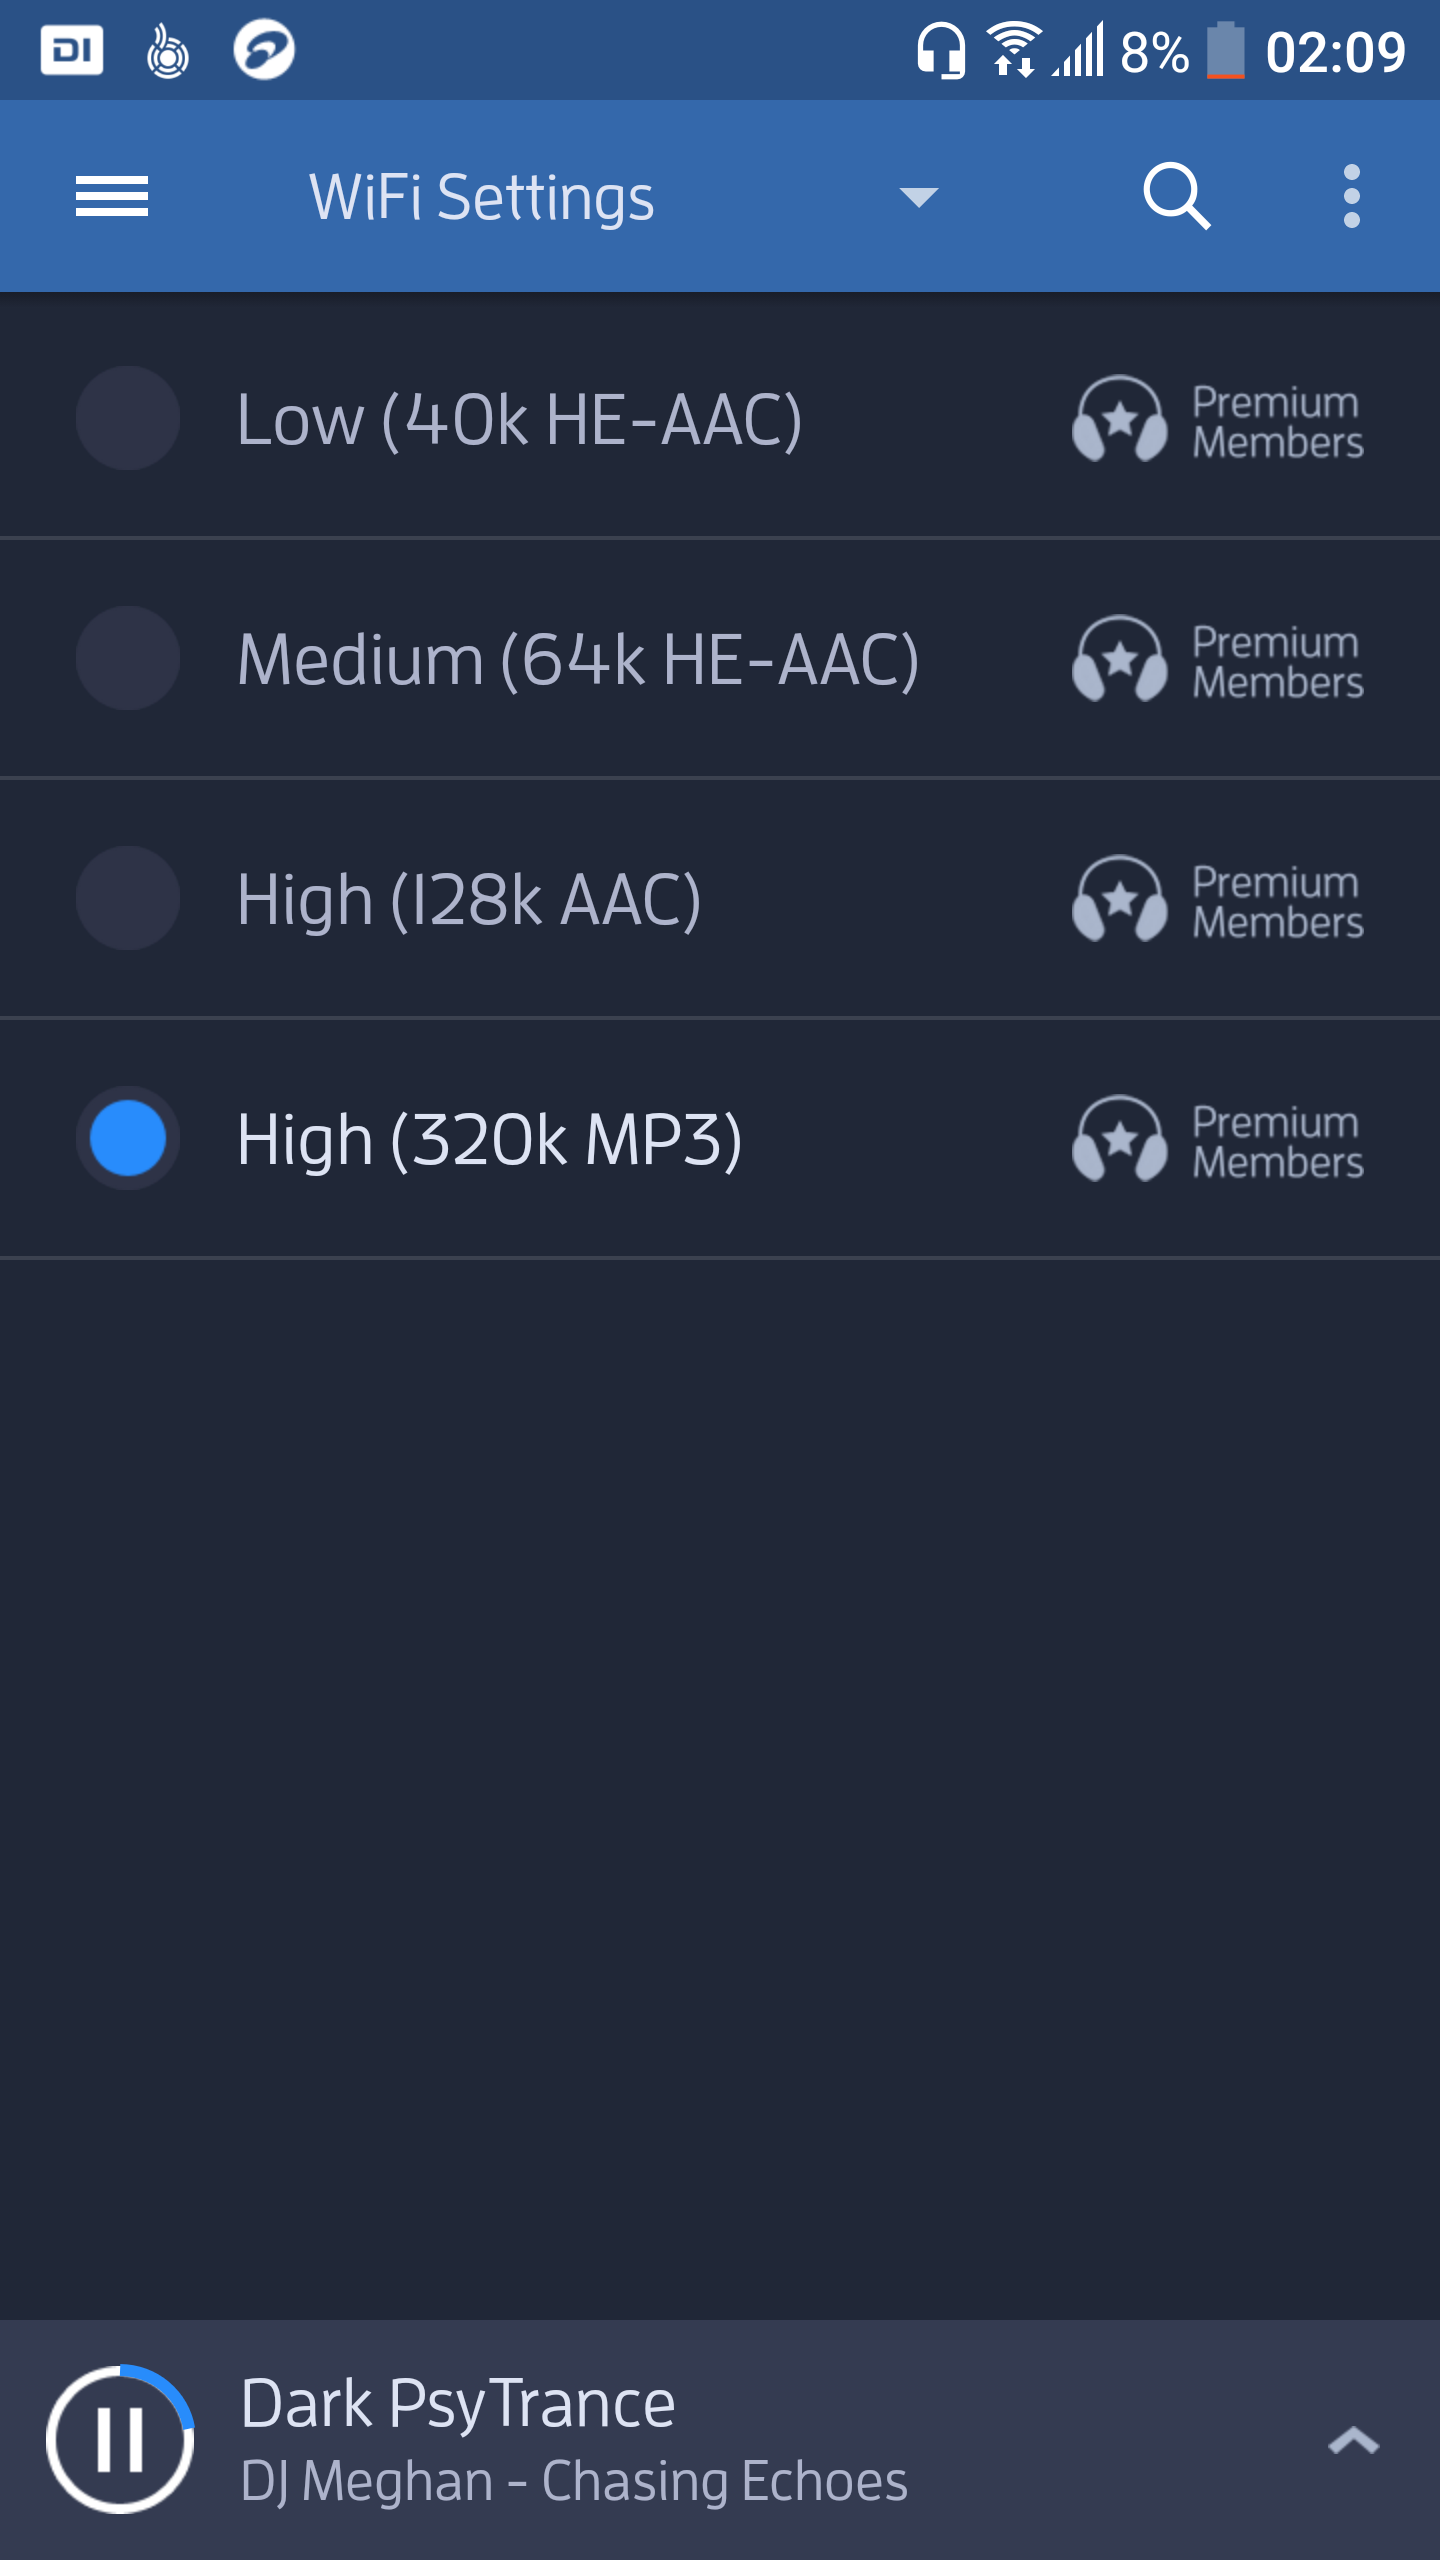Choose the High (320k MP3) radio option
Viewport: 1440px width, 2560px height.
click(x=128, y=1138)
